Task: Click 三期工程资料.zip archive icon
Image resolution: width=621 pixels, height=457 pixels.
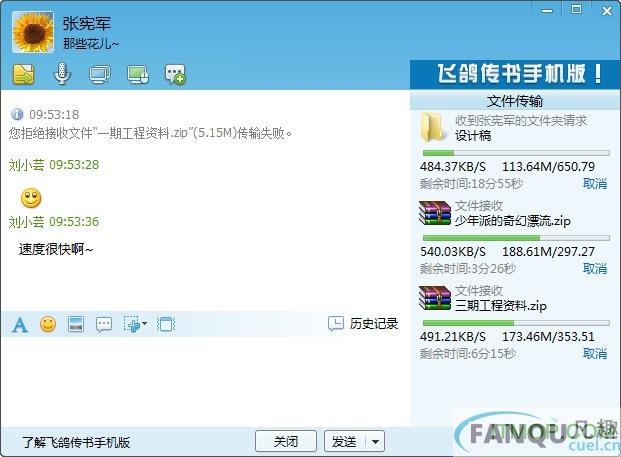Action: [435, 298]
